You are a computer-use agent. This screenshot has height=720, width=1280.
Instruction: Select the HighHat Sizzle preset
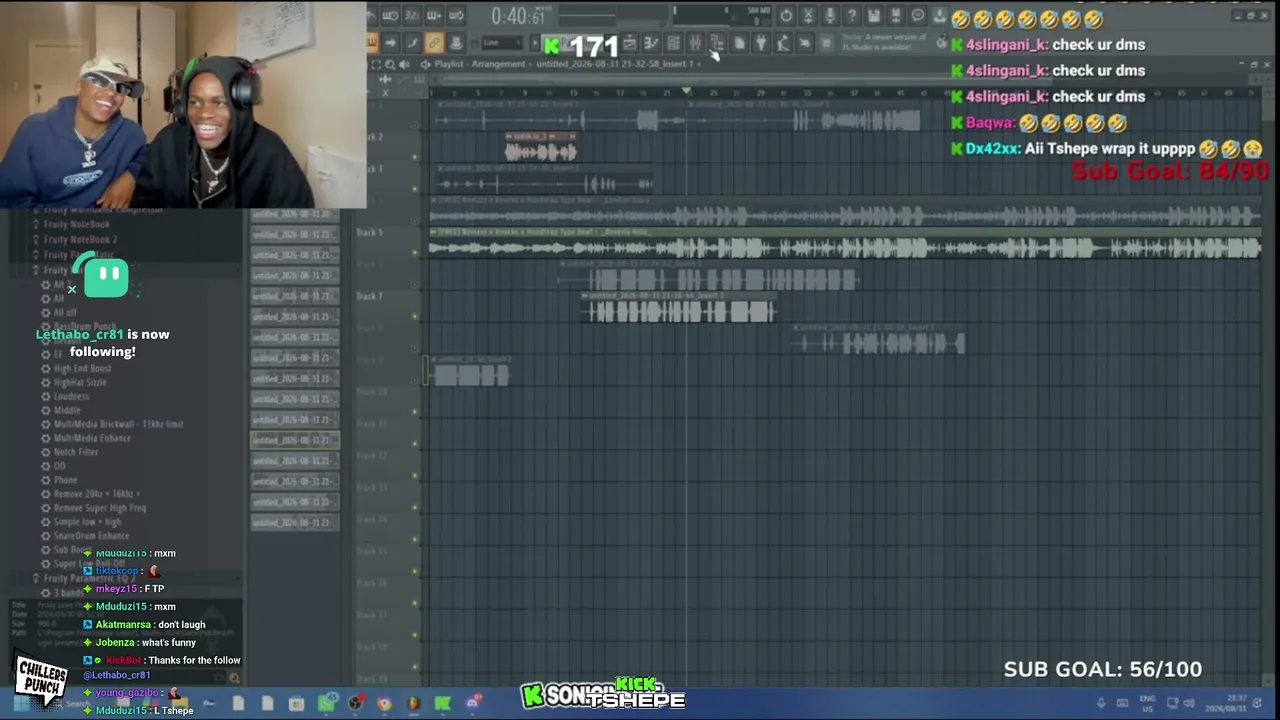pyautogui.click(x=80, y=383)
